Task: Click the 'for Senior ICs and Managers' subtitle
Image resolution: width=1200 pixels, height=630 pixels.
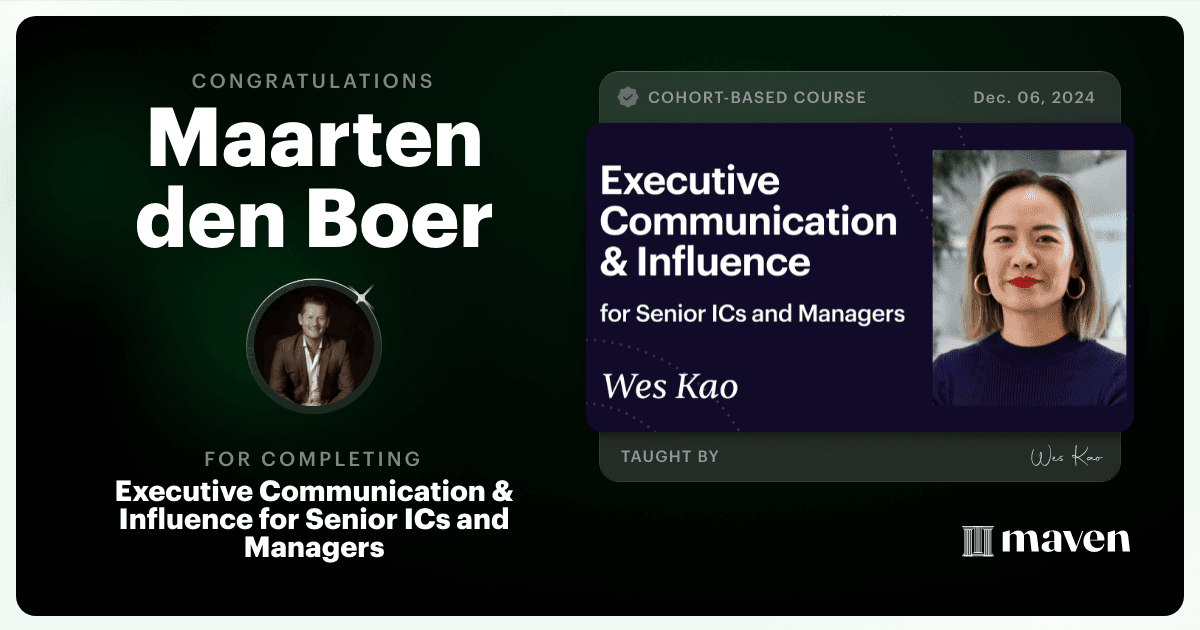Action: tap(752, 313)
